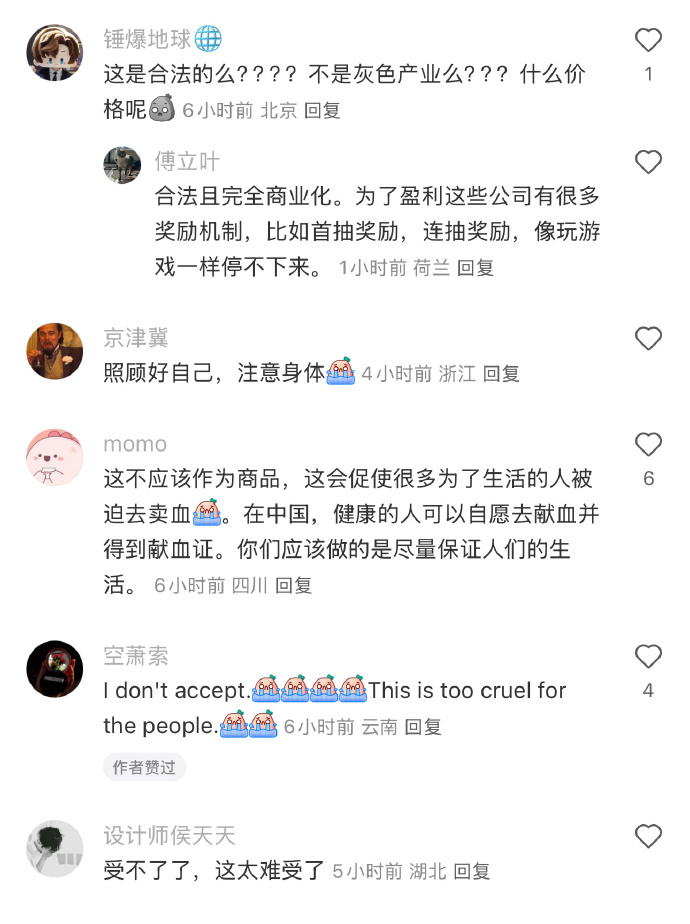
Task: Reply to 设计师侯天天's comment from 湖北
Action: [472, 871]
